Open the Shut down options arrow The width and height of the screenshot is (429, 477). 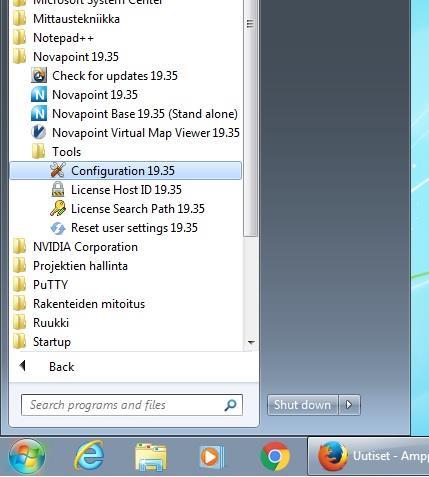pos(349,405)
